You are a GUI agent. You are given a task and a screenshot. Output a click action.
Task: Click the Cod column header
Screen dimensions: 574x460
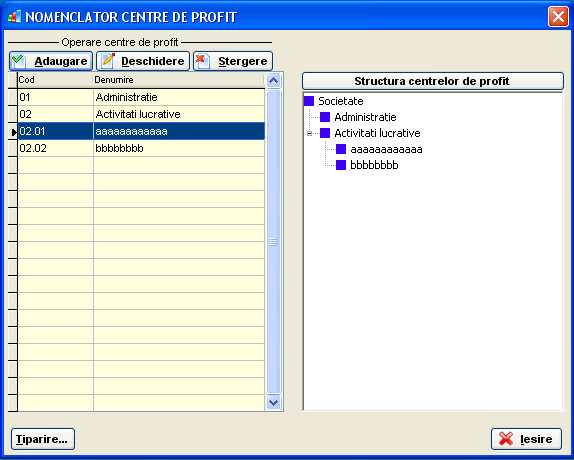(x=55, y=80)
